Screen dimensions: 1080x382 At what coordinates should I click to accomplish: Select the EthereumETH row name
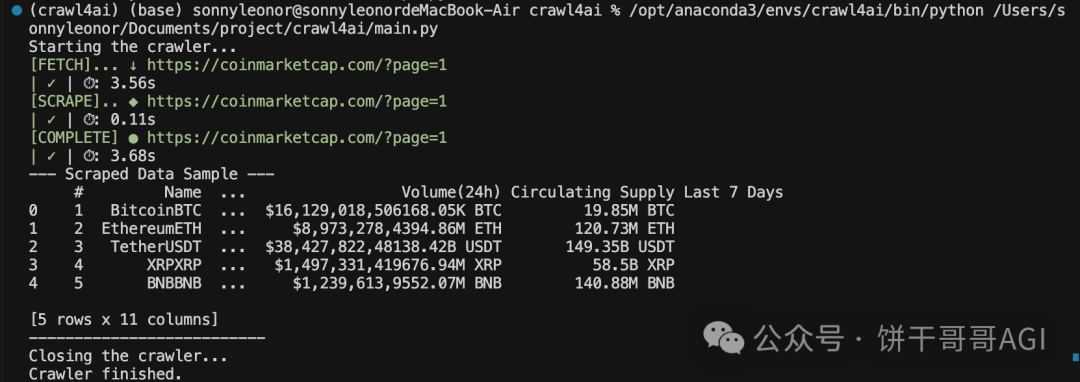(152, 229)
